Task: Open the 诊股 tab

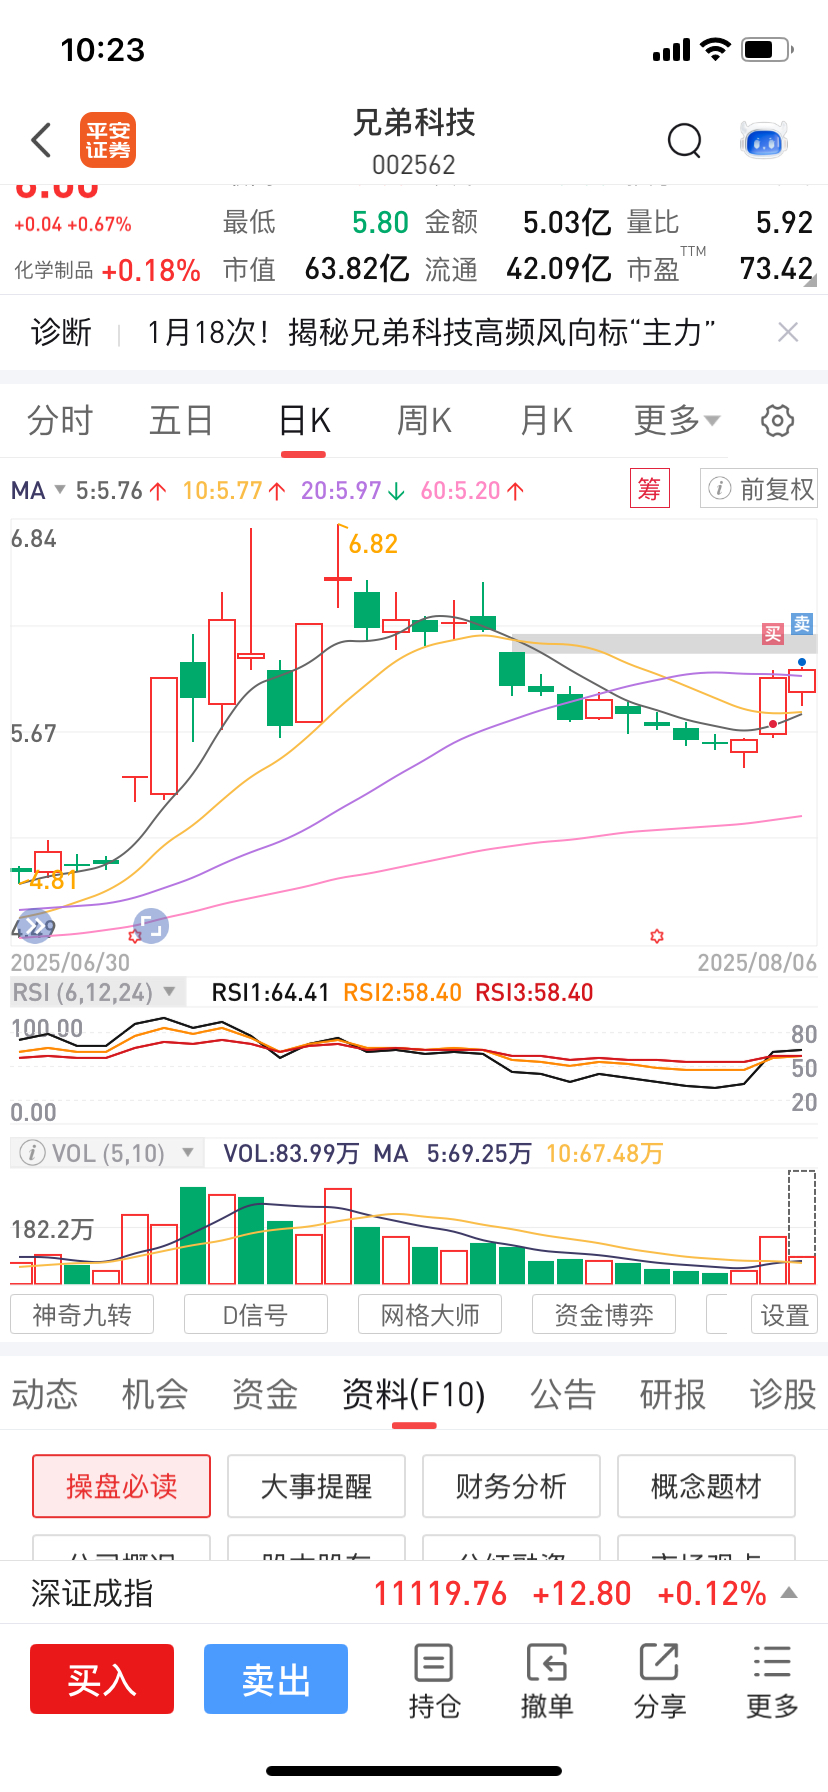Action: click(783, 1394)
